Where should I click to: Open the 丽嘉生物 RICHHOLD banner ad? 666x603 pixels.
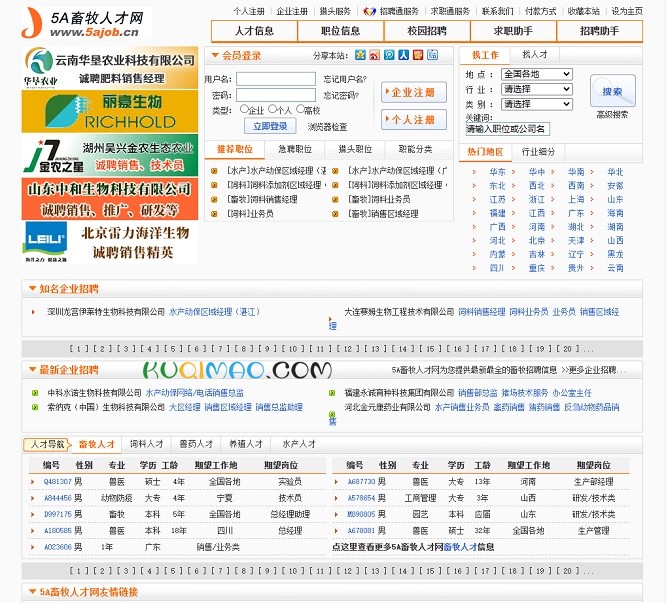pos(110,111)
